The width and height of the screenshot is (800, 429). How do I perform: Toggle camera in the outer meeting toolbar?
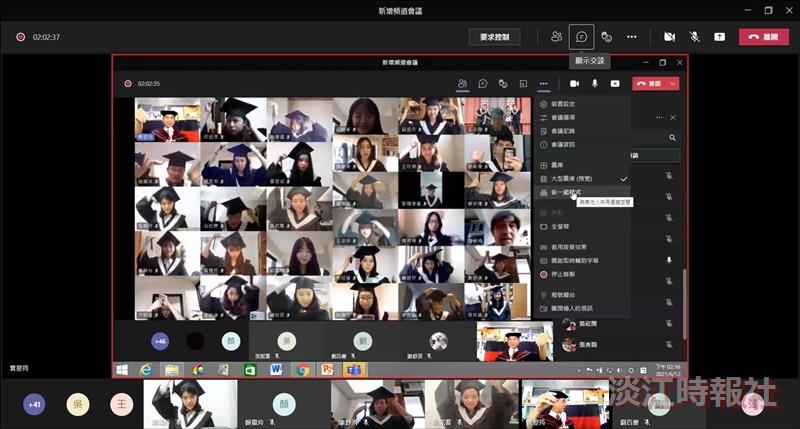tap(669, 37)
